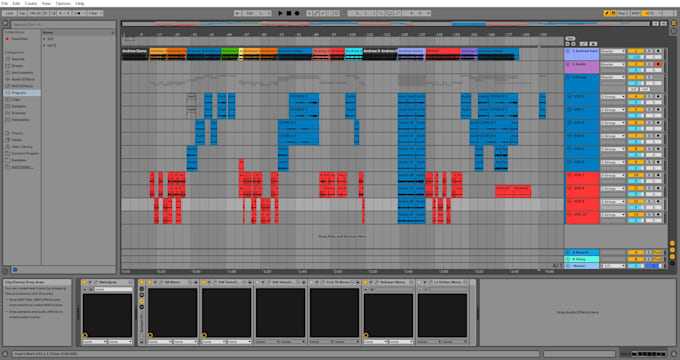Toggle the Automation Arm icon
The width and height of the screenshot is (680, 360).
point(316,13)
